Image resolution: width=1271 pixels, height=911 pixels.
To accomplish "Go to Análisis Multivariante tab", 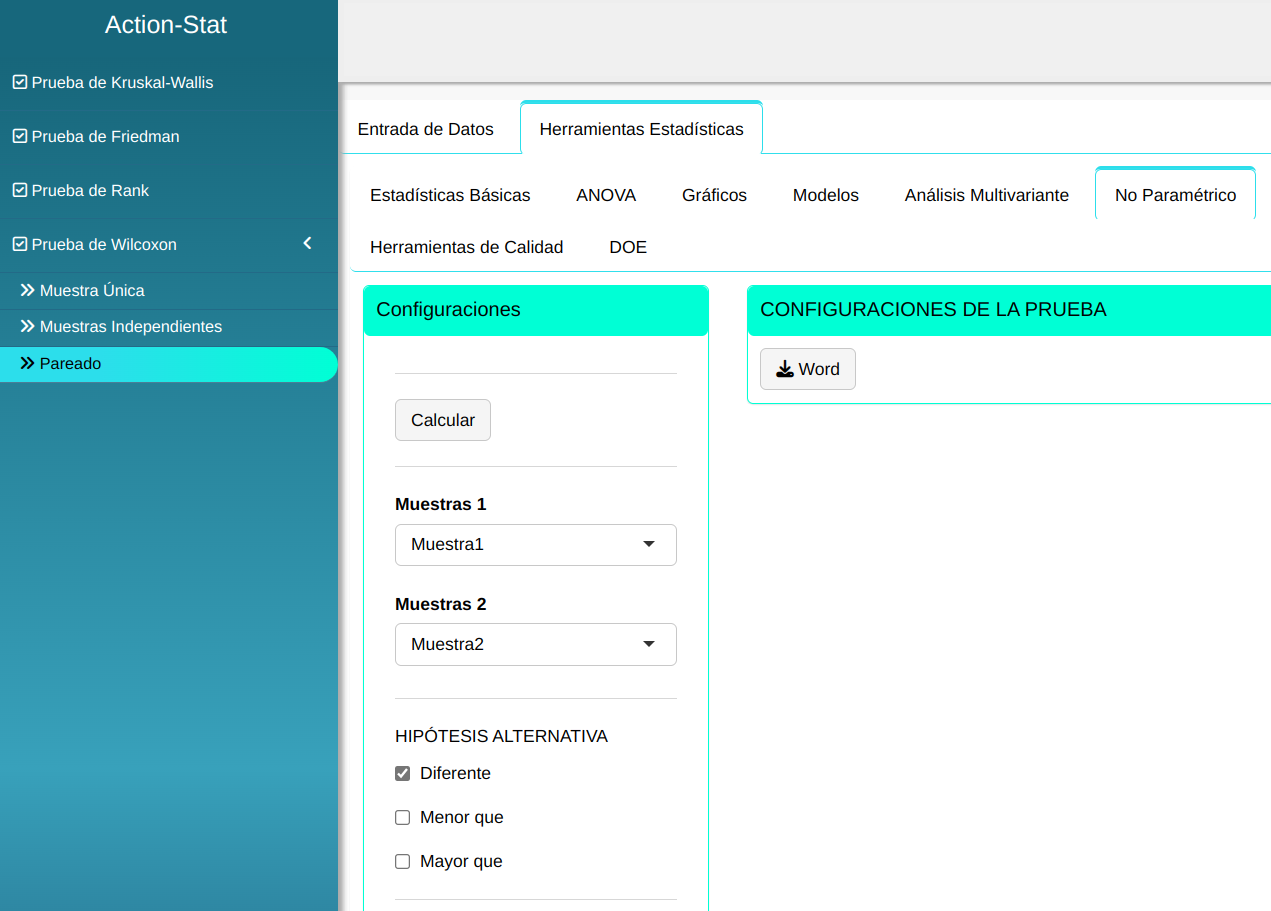I will [986, 196].
